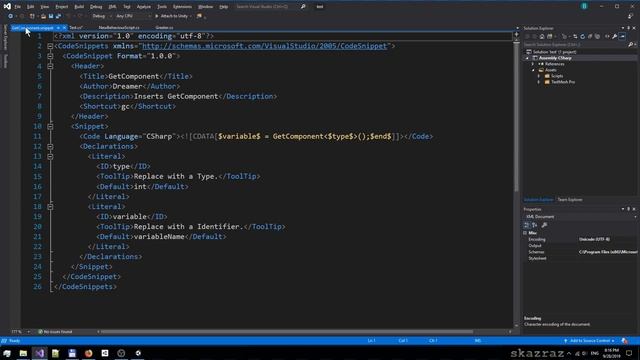
Task: Click the Open File toolbar icon
Action: pyautogui.click(x=43, y=16)
